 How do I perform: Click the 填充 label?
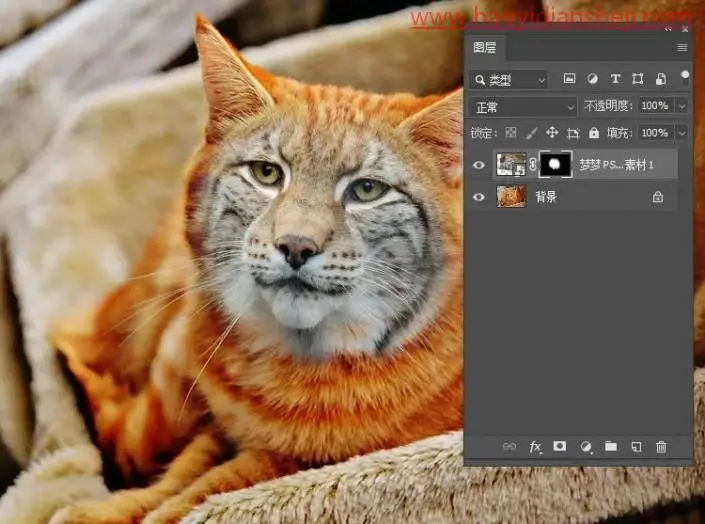(619, 133)
